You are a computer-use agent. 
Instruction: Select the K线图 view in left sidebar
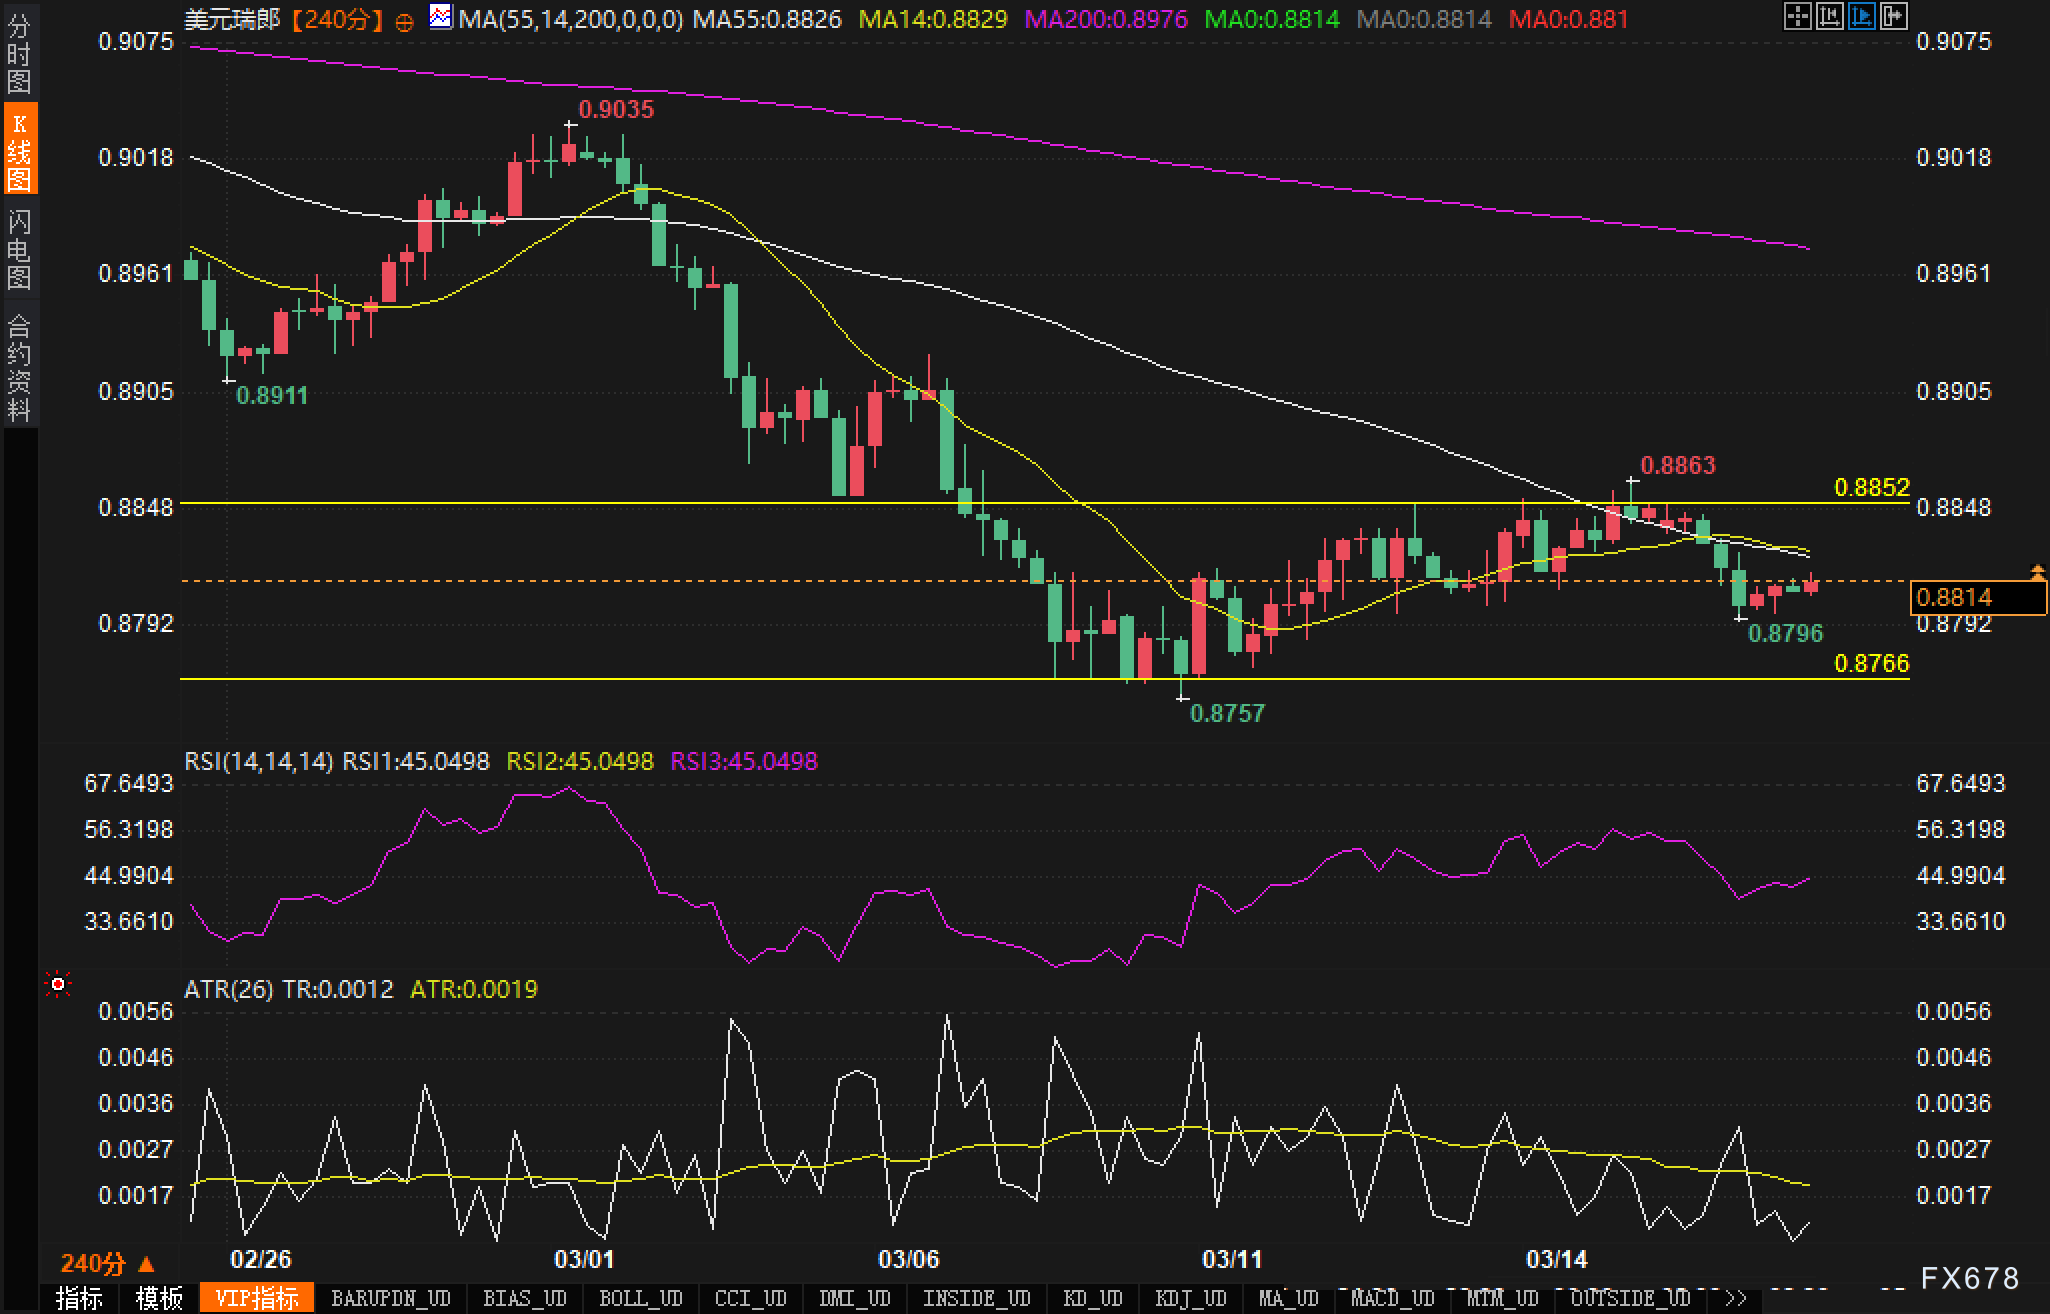(18, 151)
